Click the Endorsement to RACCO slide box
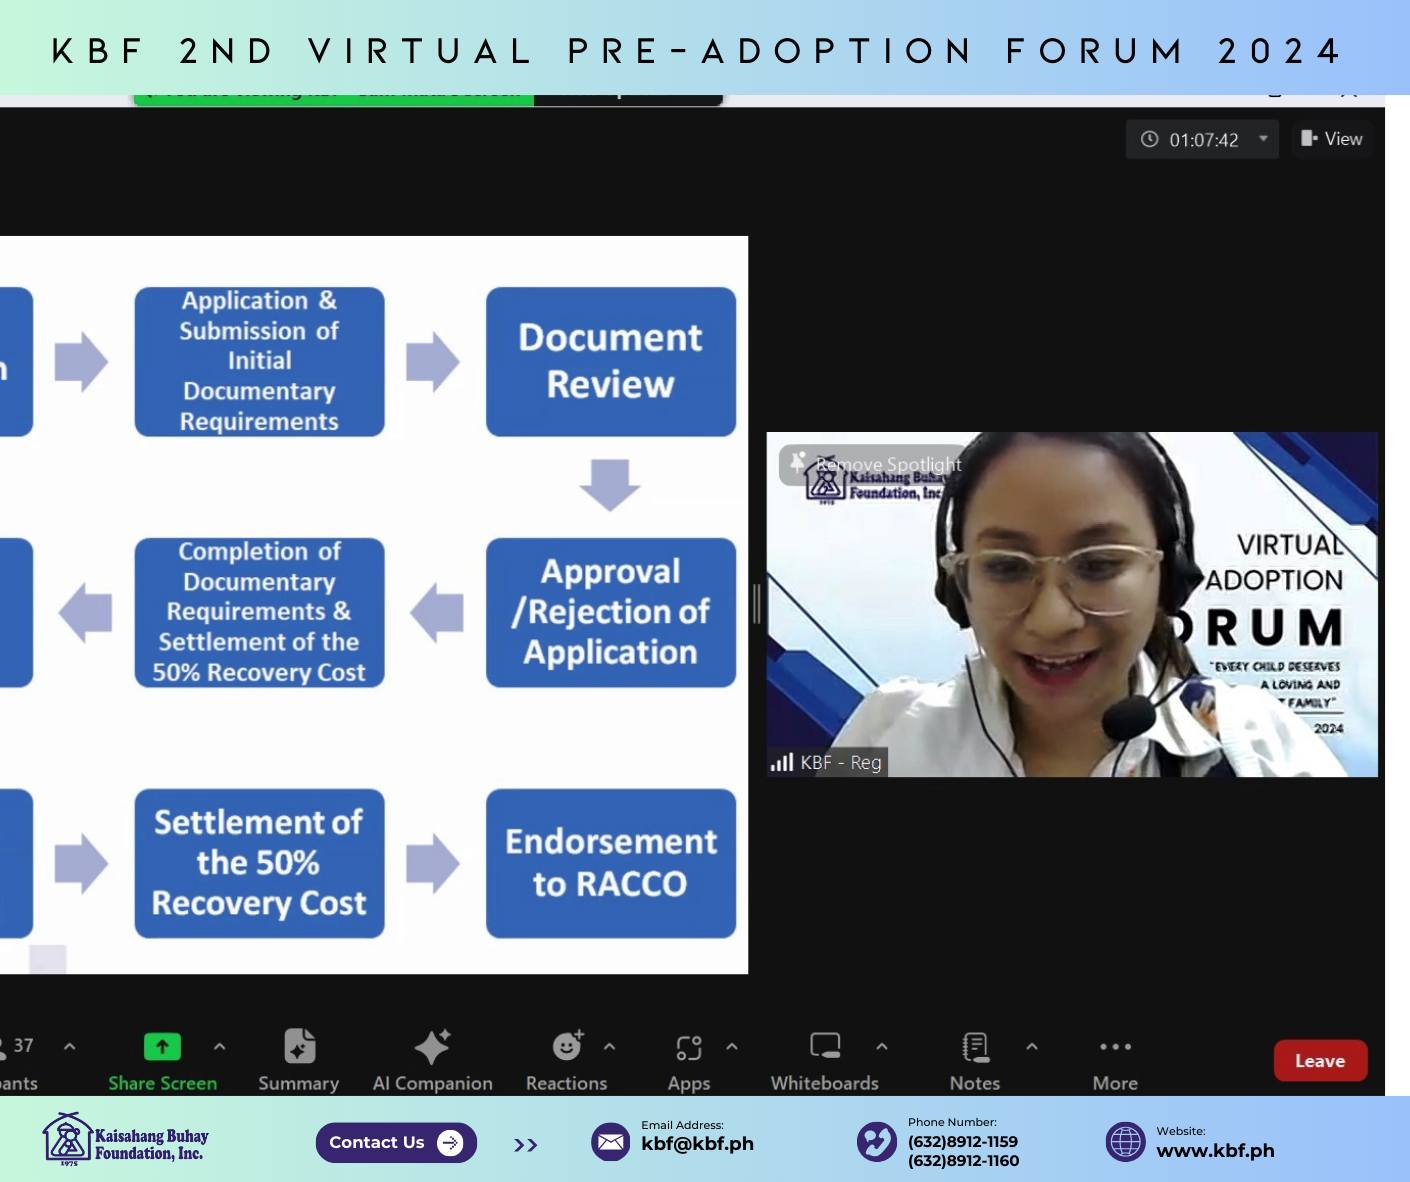Image resolution: width=1410 pixels, height=1182 pixels. tap(611, 863)
